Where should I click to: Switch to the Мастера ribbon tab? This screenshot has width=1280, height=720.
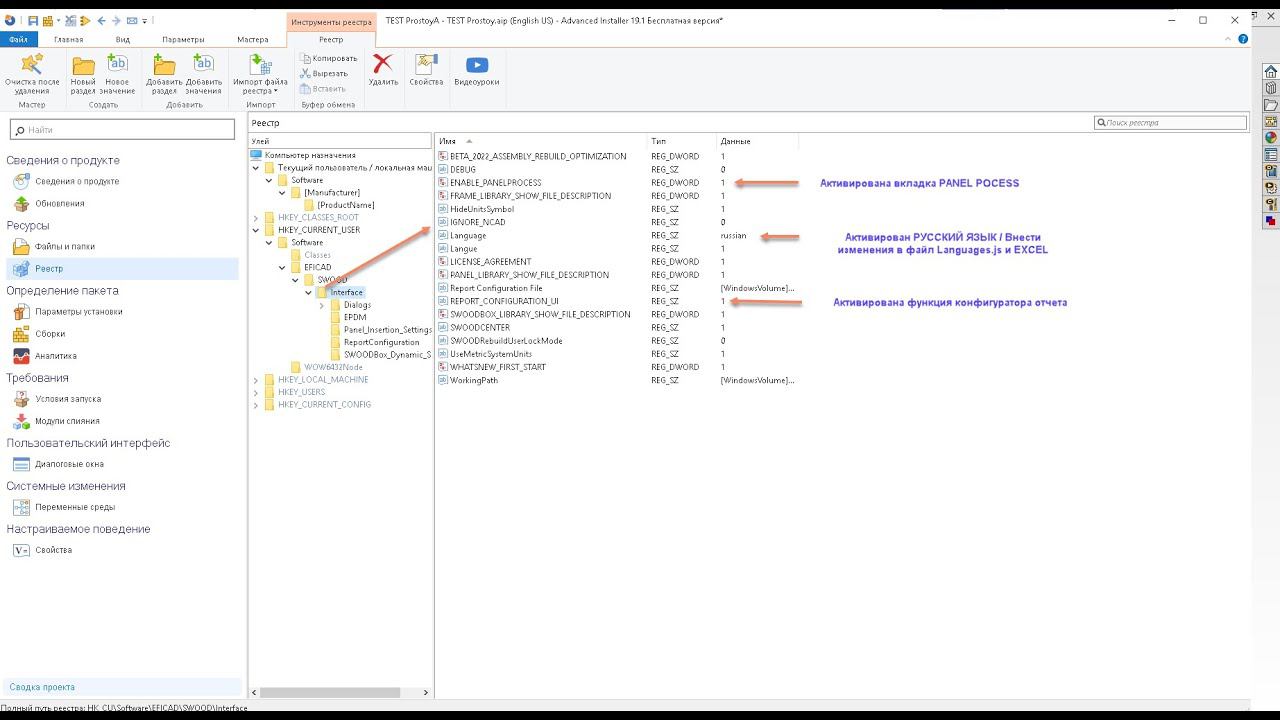point(253,39)
